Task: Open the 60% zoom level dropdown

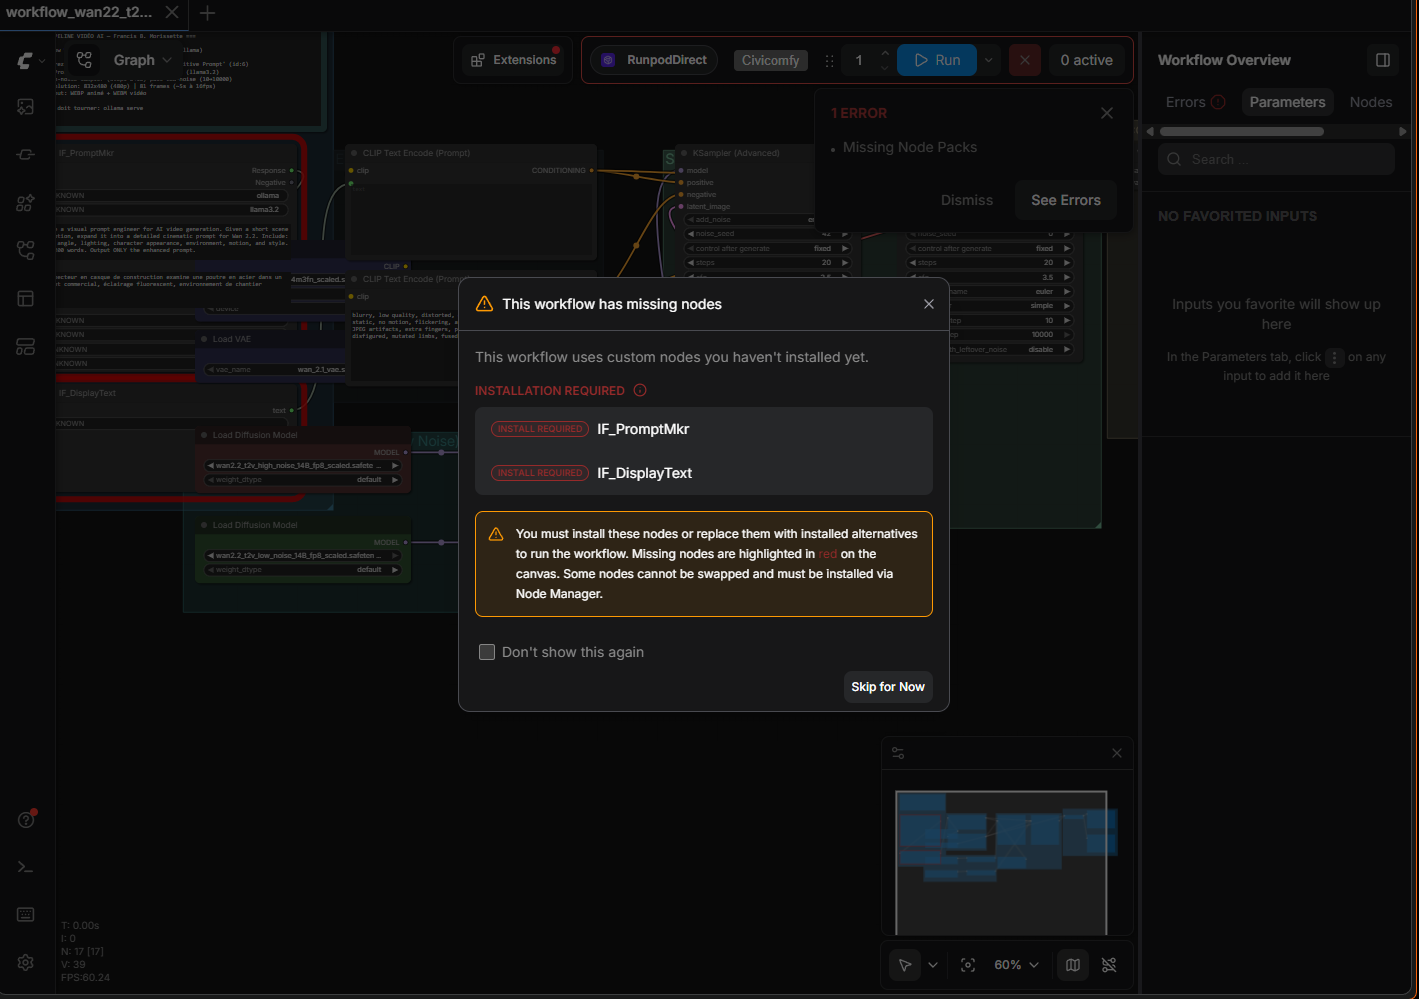Action: point(1016,965)
